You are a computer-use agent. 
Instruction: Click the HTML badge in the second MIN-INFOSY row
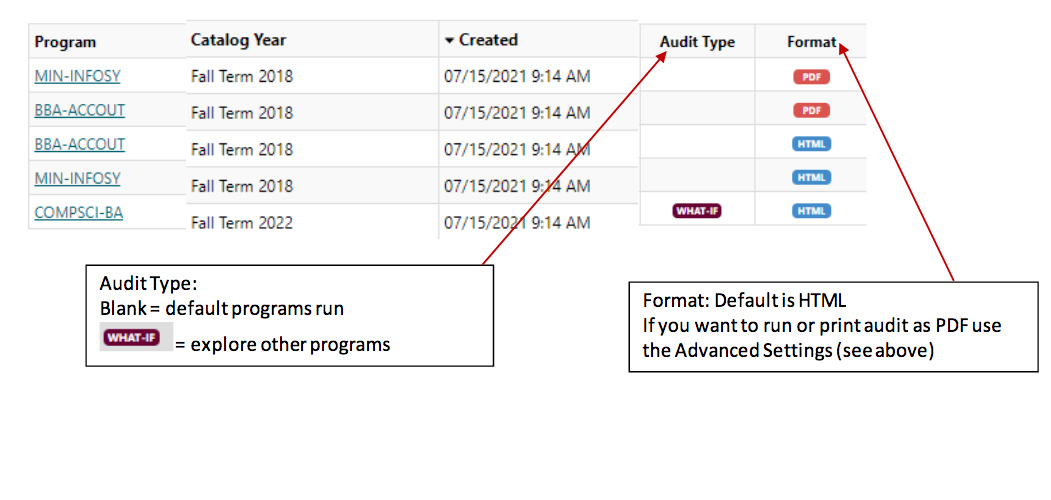click(811, 177)
